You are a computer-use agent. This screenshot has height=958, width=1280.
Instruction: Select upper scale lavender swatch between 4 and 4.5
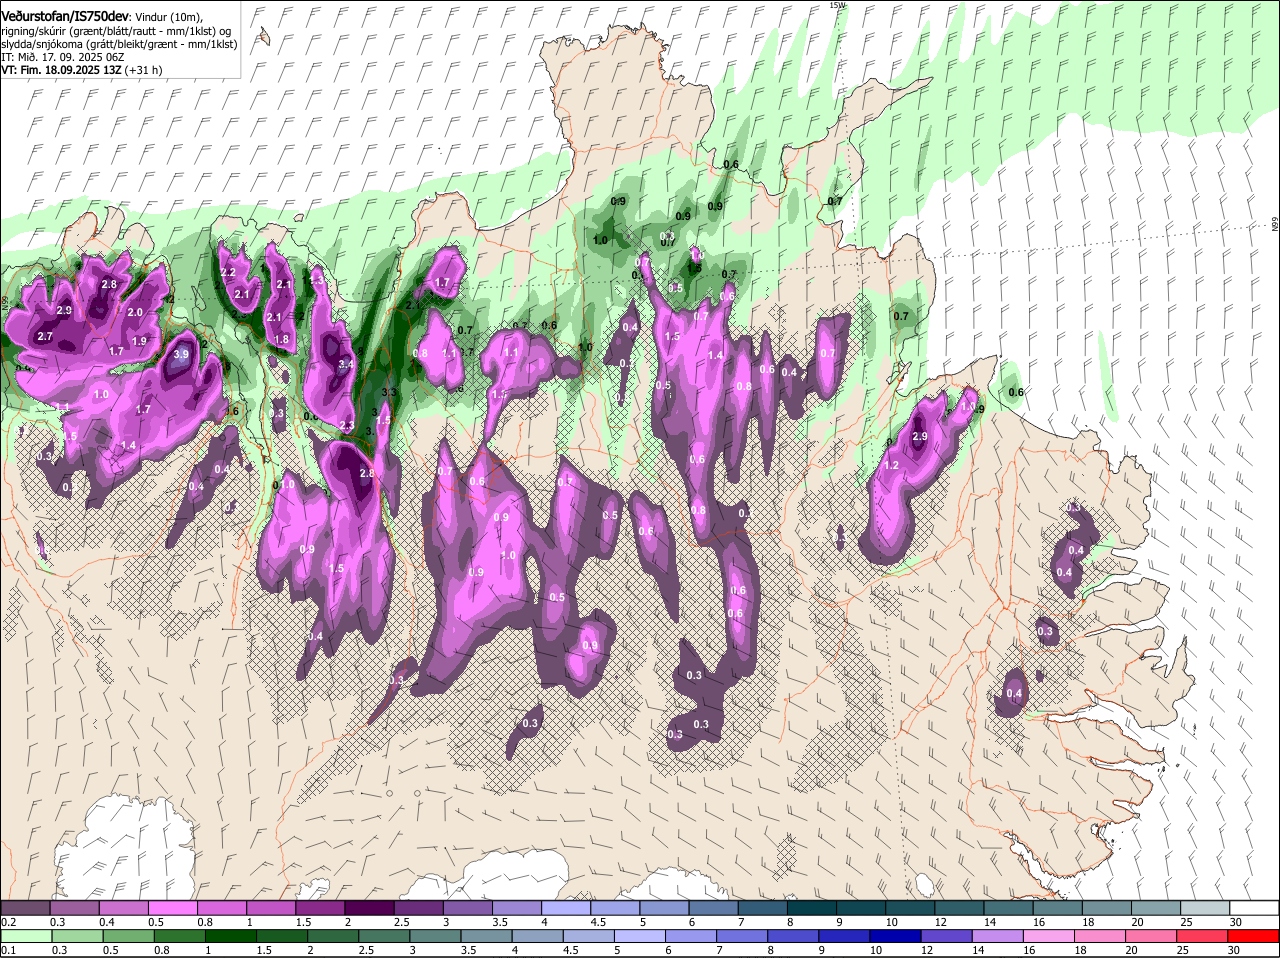pos(566,907)
